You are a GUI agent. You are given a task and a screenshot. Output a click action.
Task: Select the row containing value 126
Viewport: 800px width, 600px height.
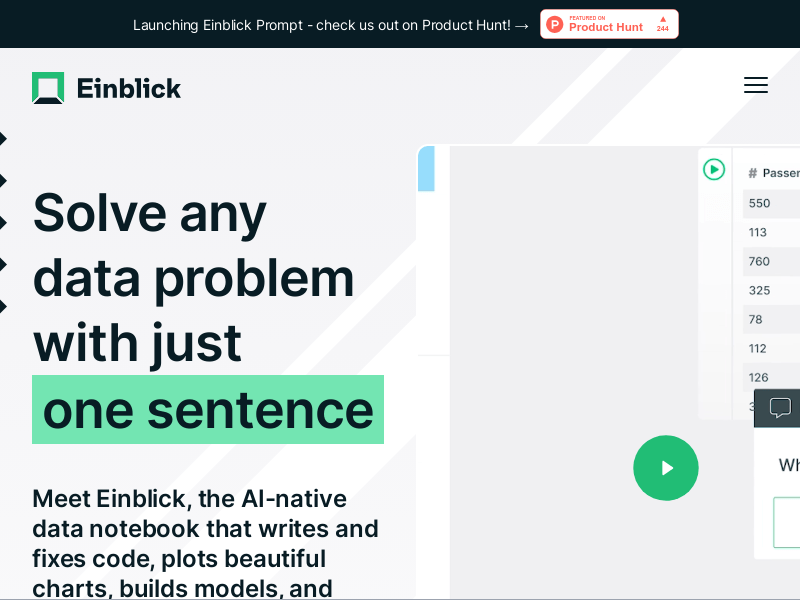(x=771, y=378)
